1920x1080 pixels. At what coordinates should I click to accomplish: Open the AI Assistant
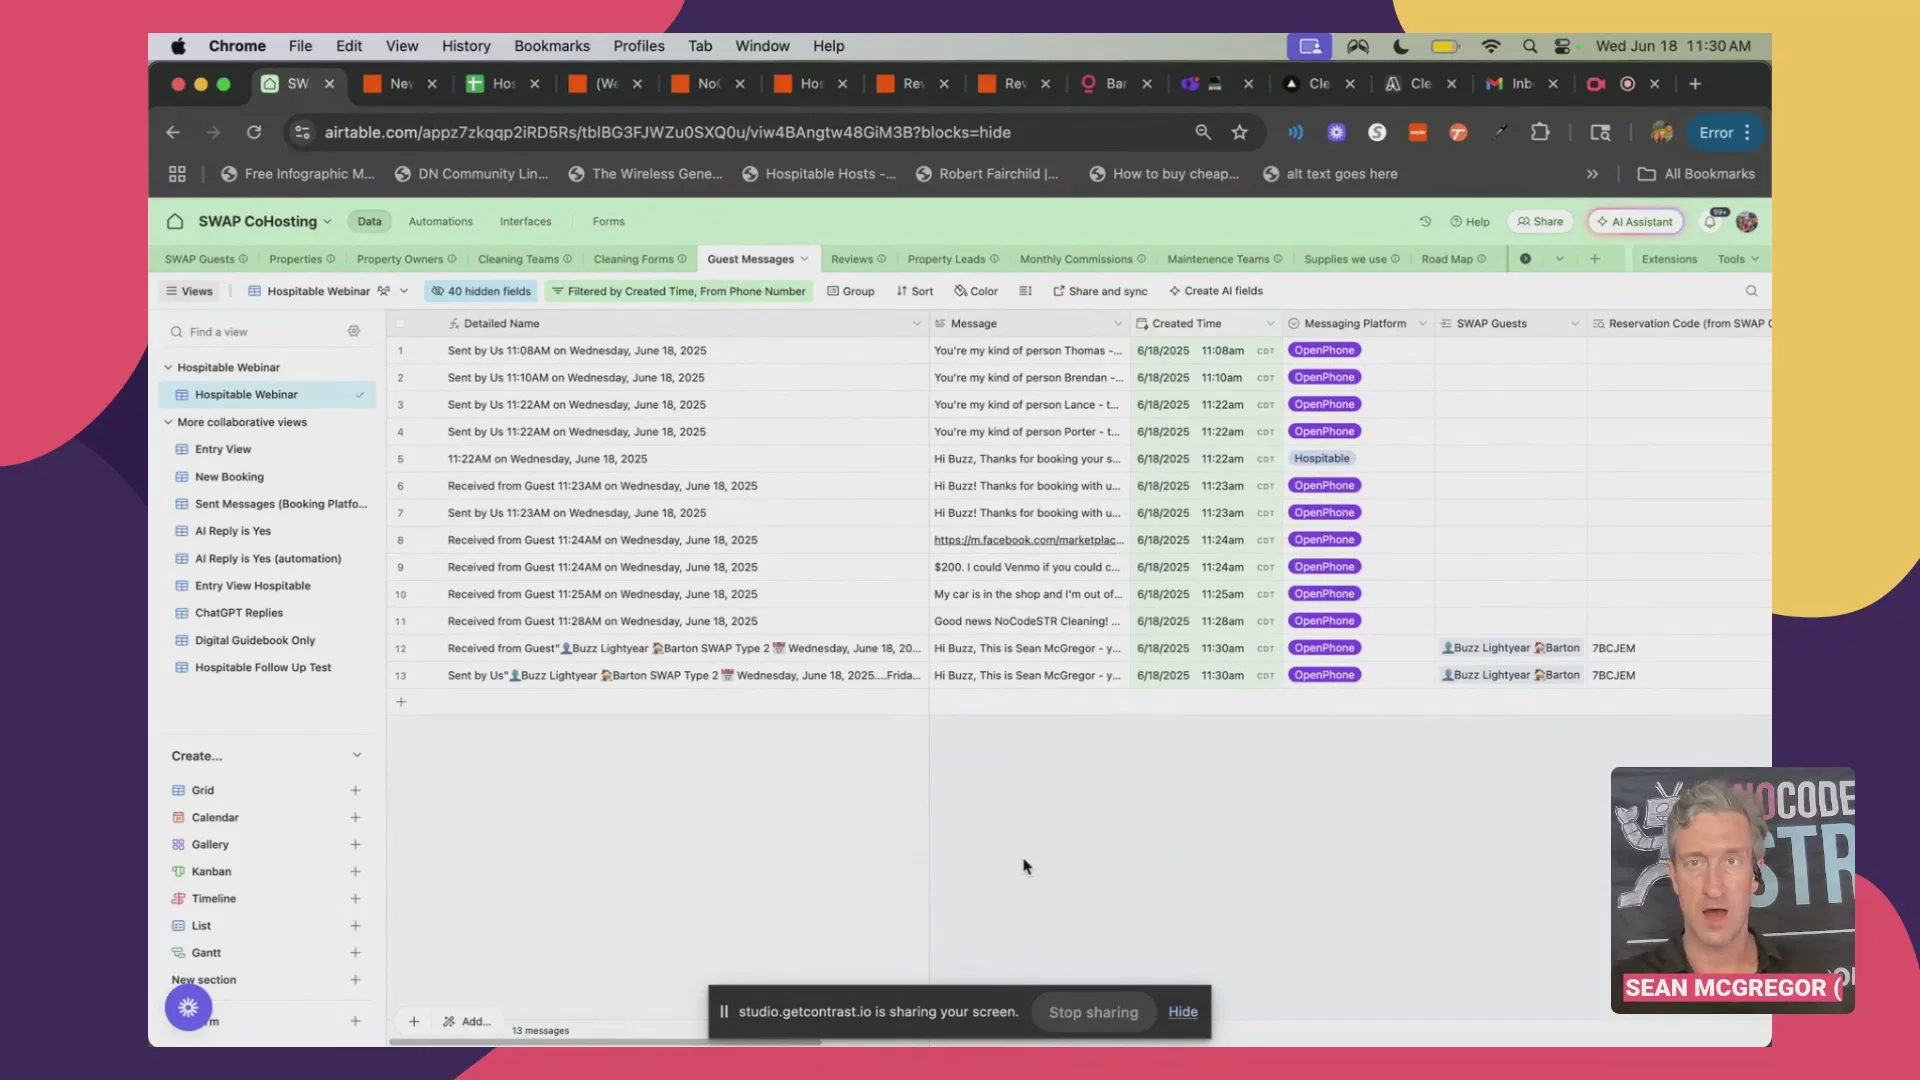(x=1635, y=222)
